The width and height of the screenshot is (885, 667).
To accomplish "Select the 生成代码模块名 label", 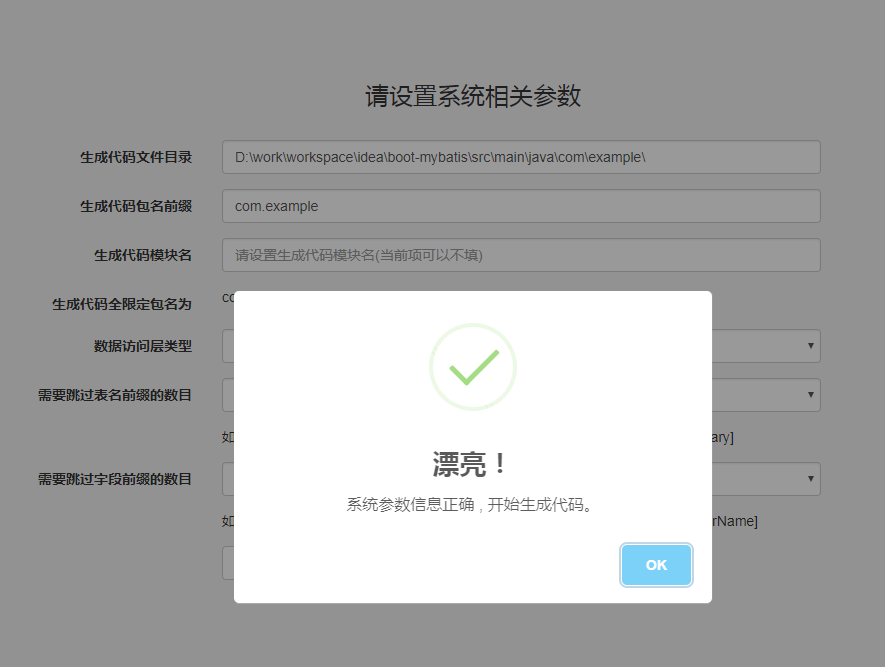I will (x=143, y=256).
